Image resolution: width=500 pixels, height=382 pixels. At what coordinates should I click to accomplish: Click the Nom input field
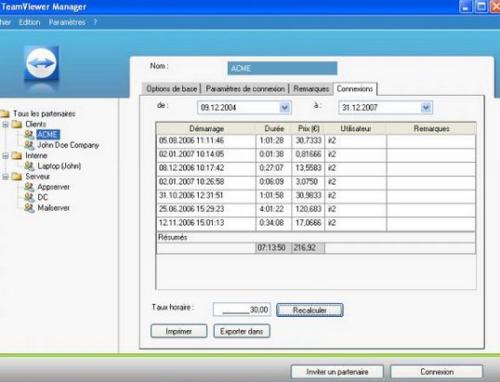point(282,68)
